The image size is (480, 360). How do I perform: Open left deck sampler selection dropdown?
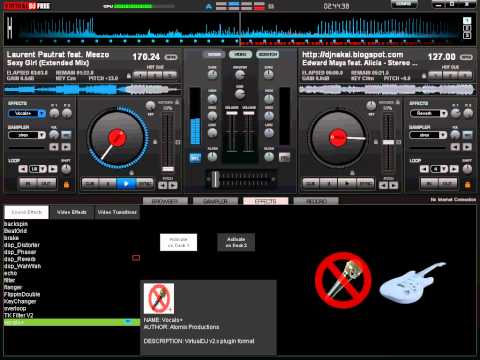(x=42, y=135)
